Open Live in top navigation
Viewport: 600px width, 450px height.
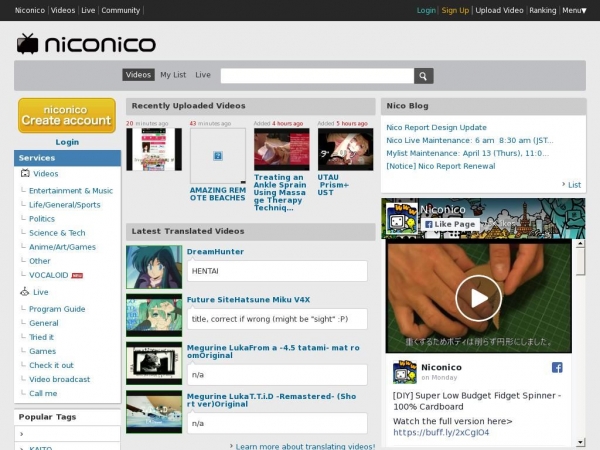tap(88, 10)
